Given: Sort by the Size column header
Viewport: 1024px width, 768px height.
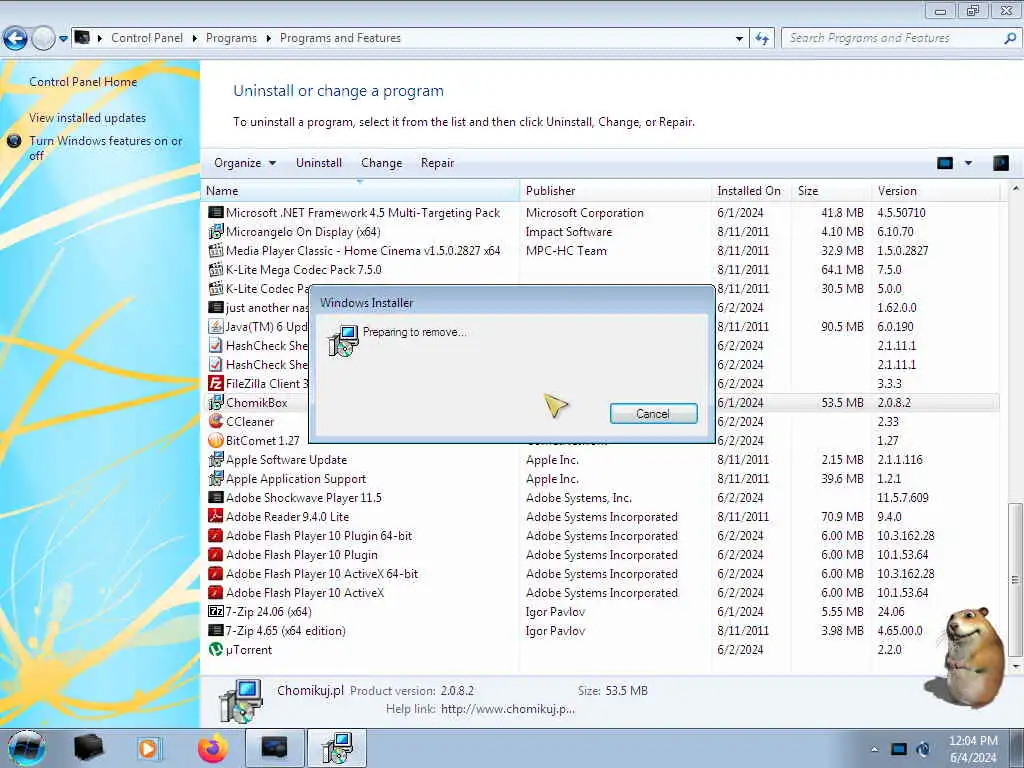Looking at the screenshot, I should [x=831, y=191].
